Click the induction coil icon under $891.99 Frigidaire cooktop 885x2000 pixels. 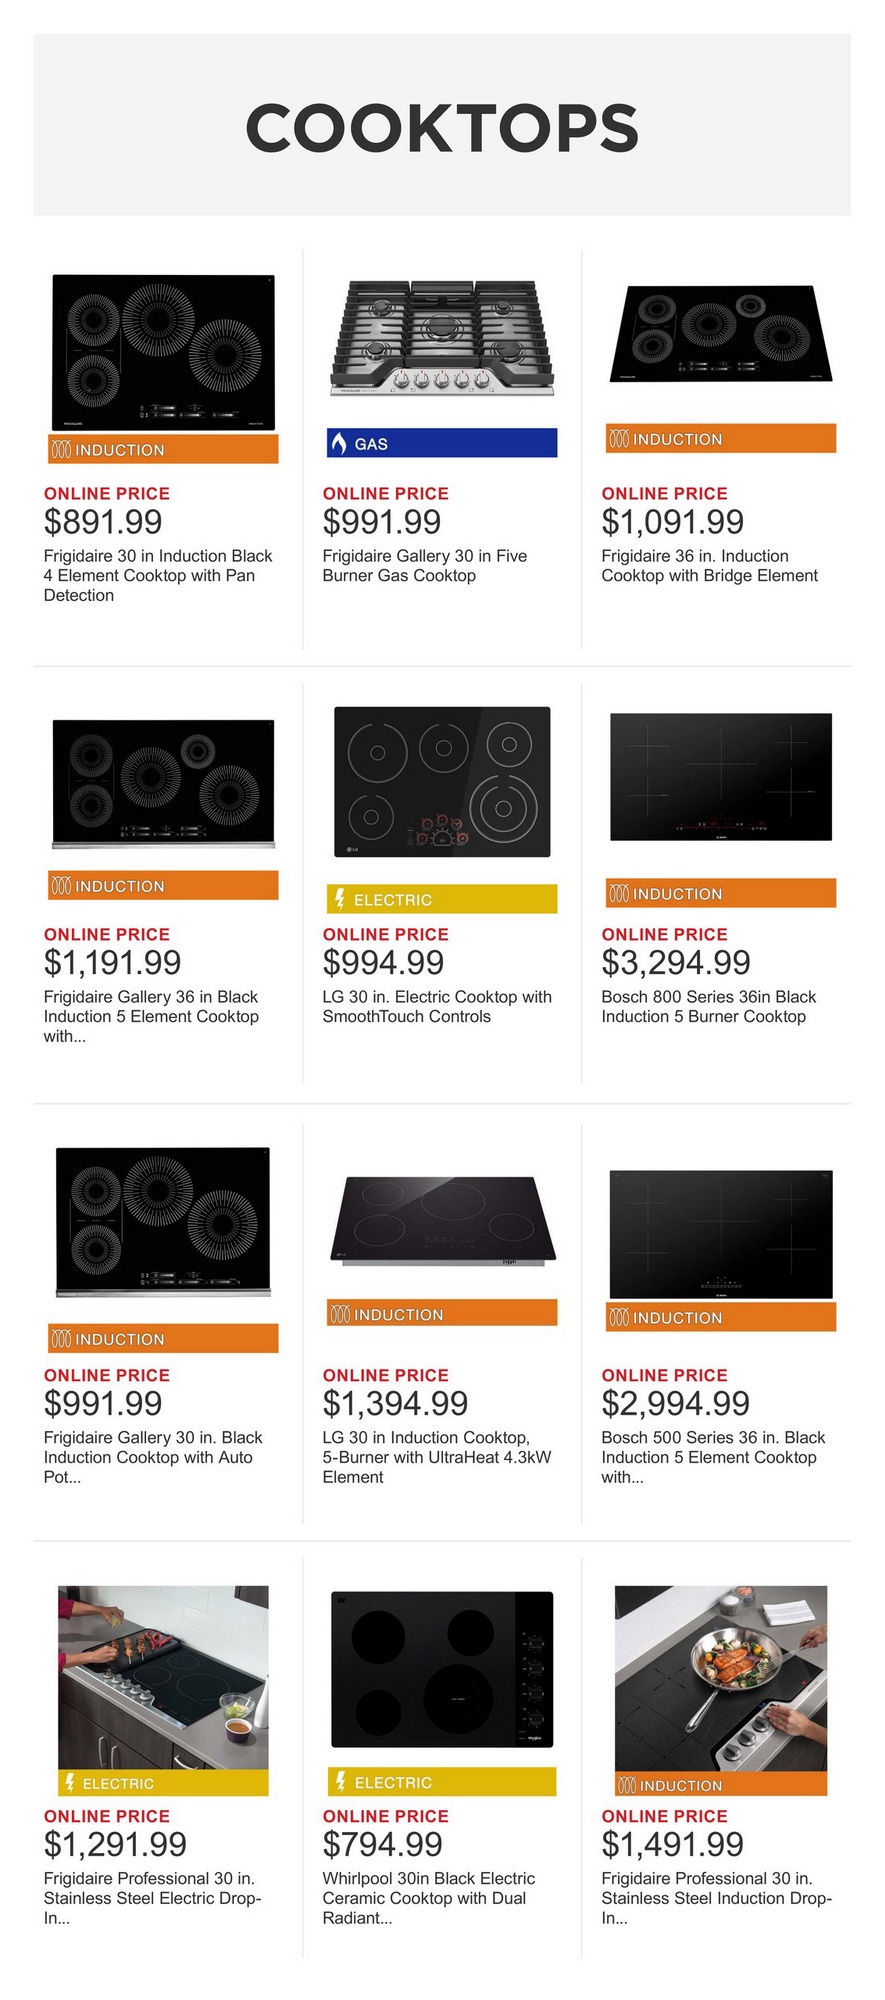[61, 450]
